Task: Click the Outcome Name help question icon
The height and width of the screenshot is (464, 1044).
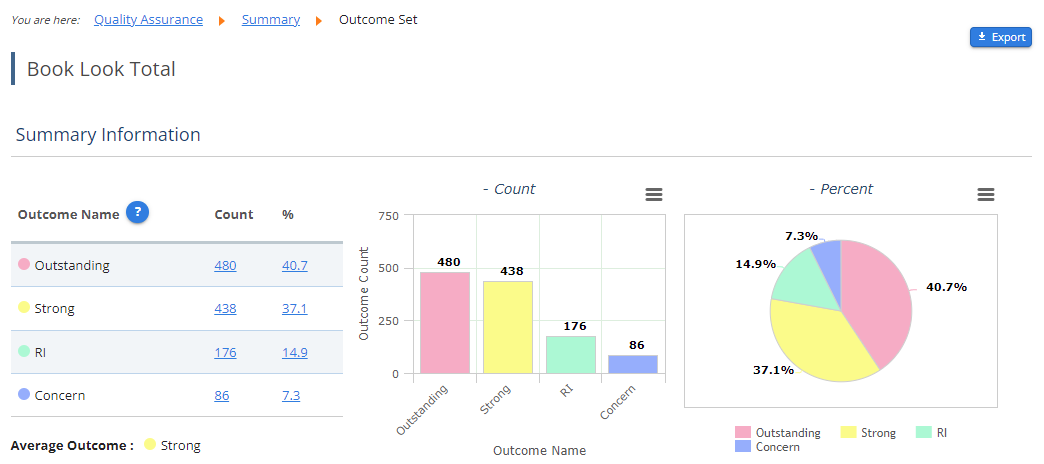Action: [137, 213]
